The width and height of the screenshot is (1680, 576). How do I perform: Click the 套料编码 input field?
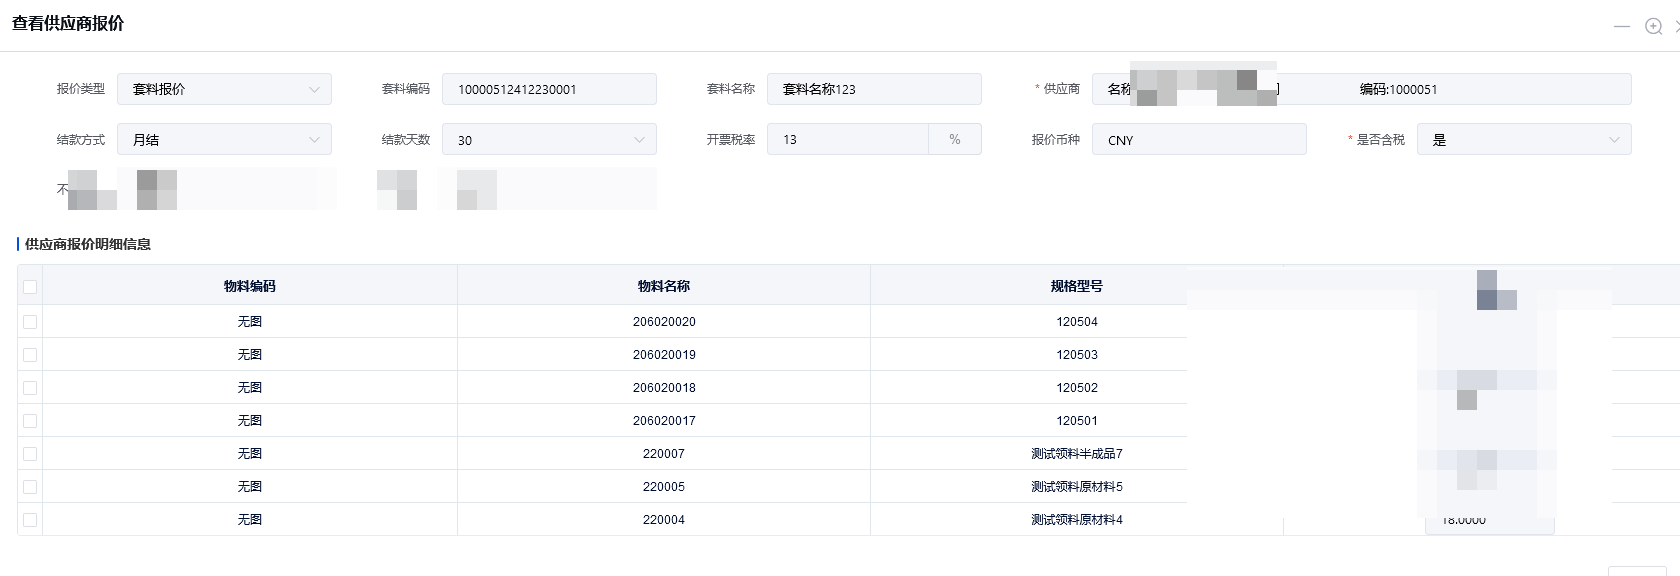[549, 89]
